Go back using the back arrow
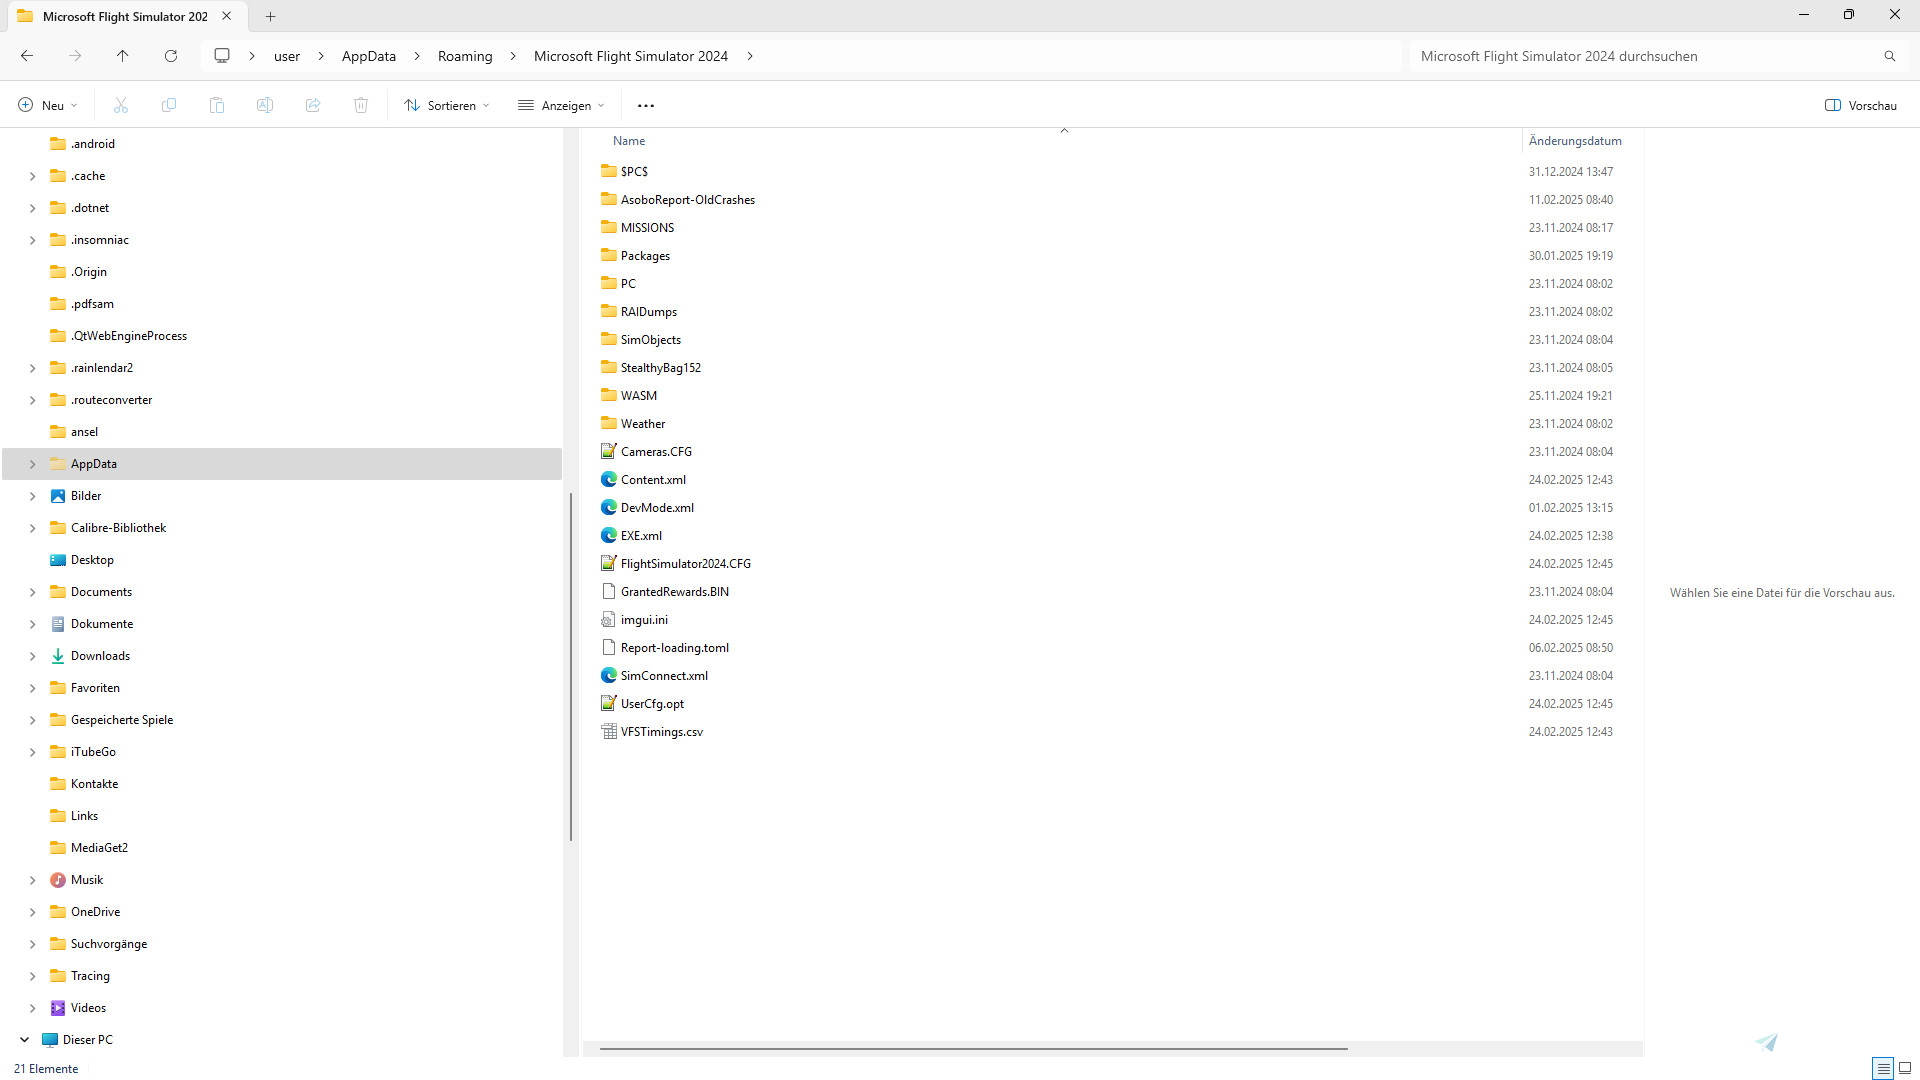Image resolution: width=1920 pixels, height=1080 pixels. coord(26,56)
